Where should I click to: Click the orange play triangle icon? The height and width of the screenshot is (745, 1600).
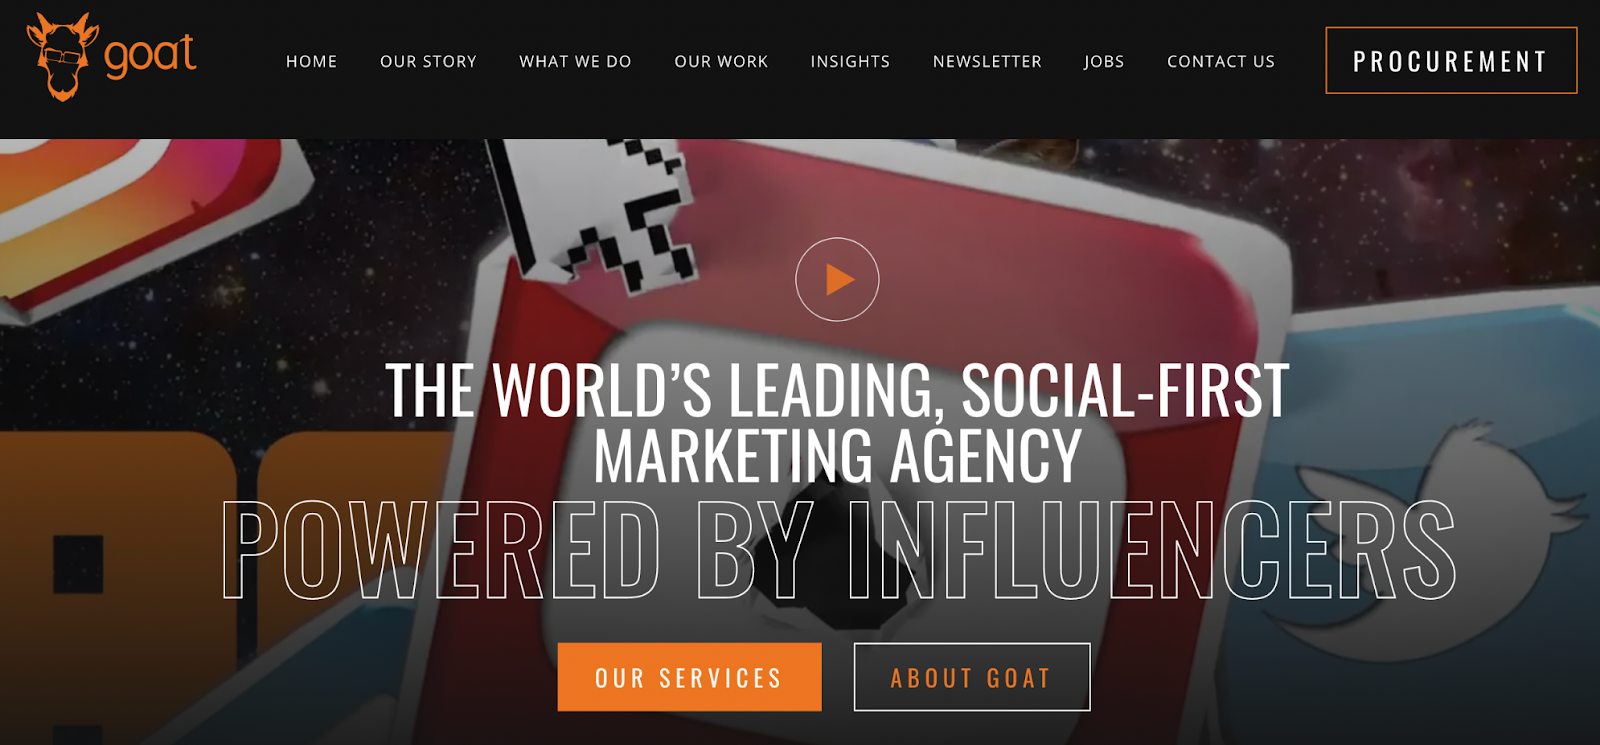840,280
